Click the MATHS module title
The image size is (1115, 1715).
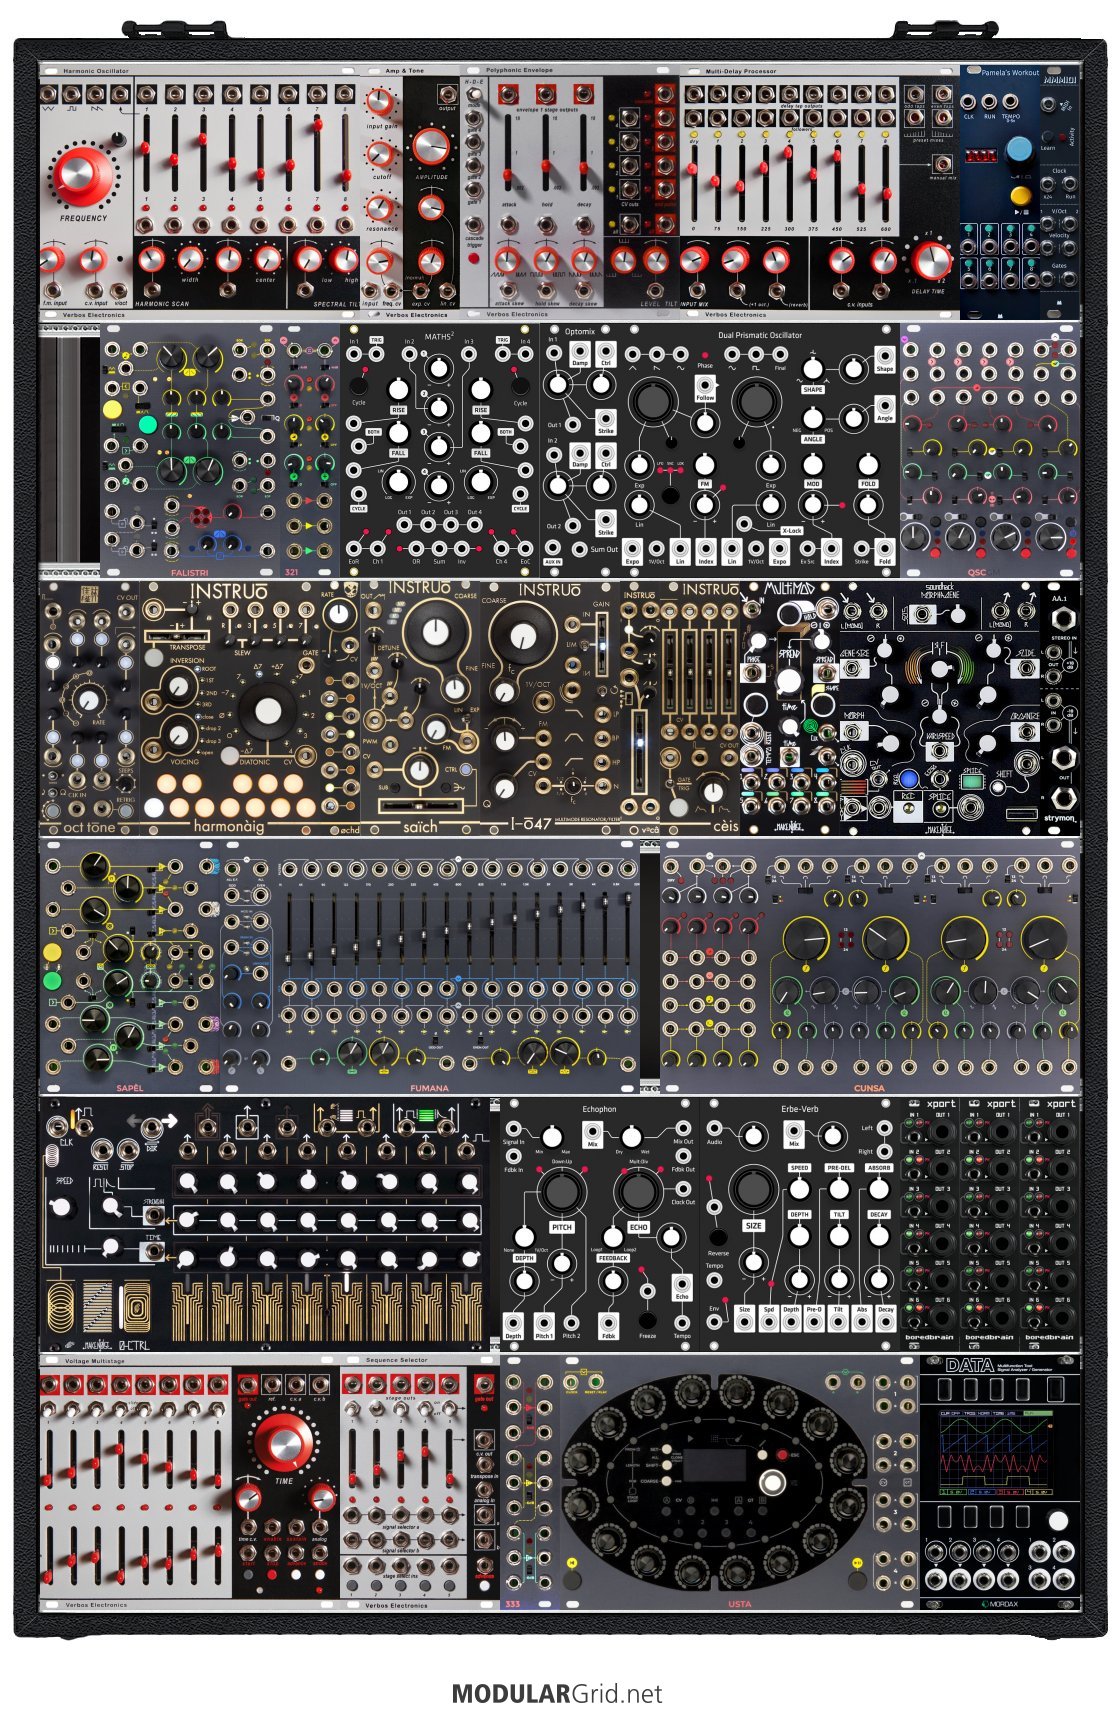pos(438,336)
